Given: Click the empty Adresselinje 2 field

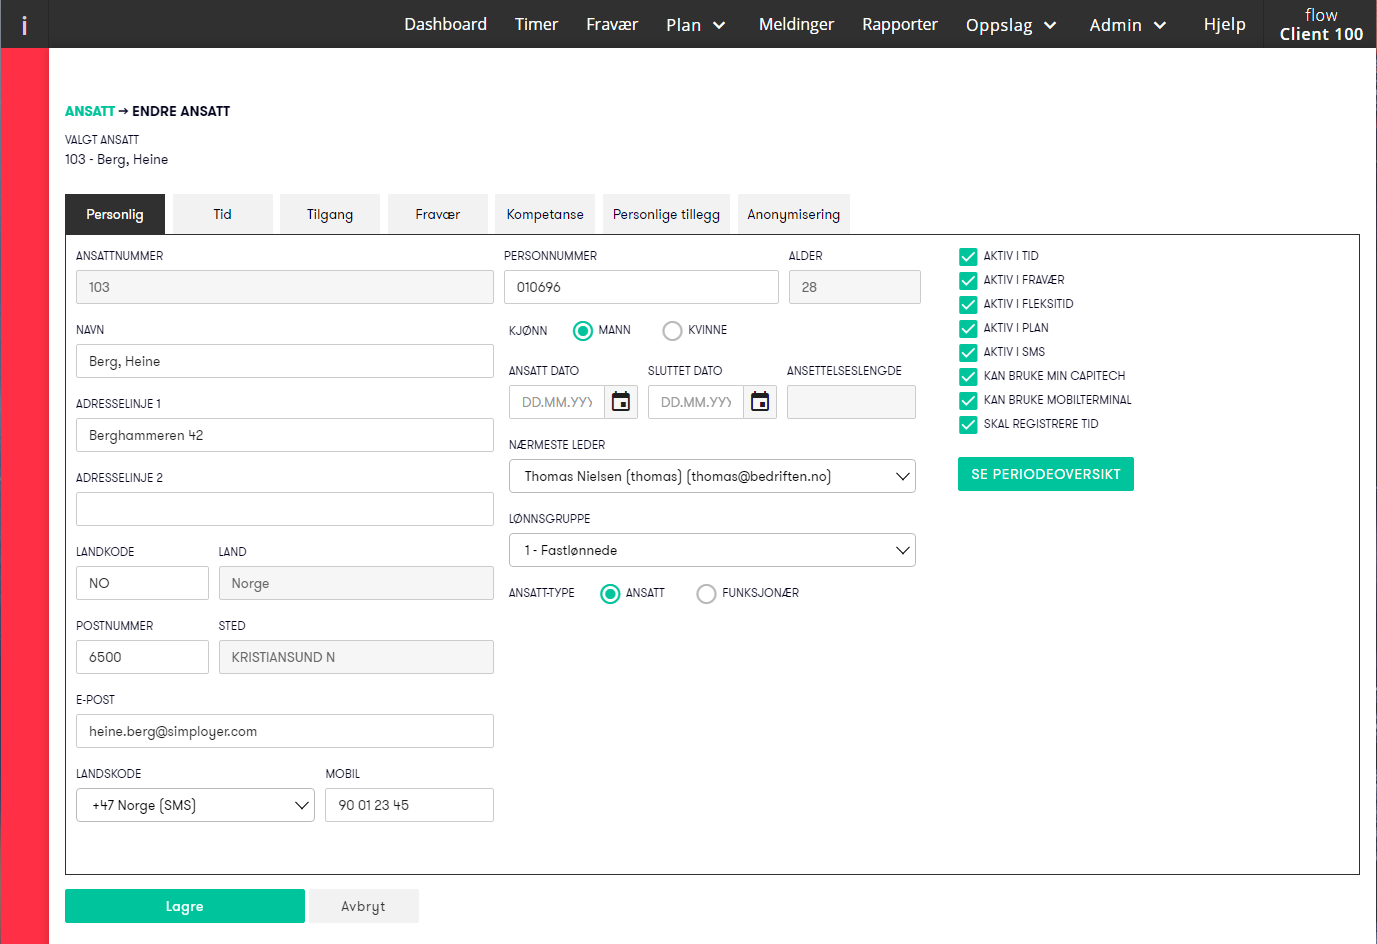Looking at the screenshot, I should pos(285,509).
